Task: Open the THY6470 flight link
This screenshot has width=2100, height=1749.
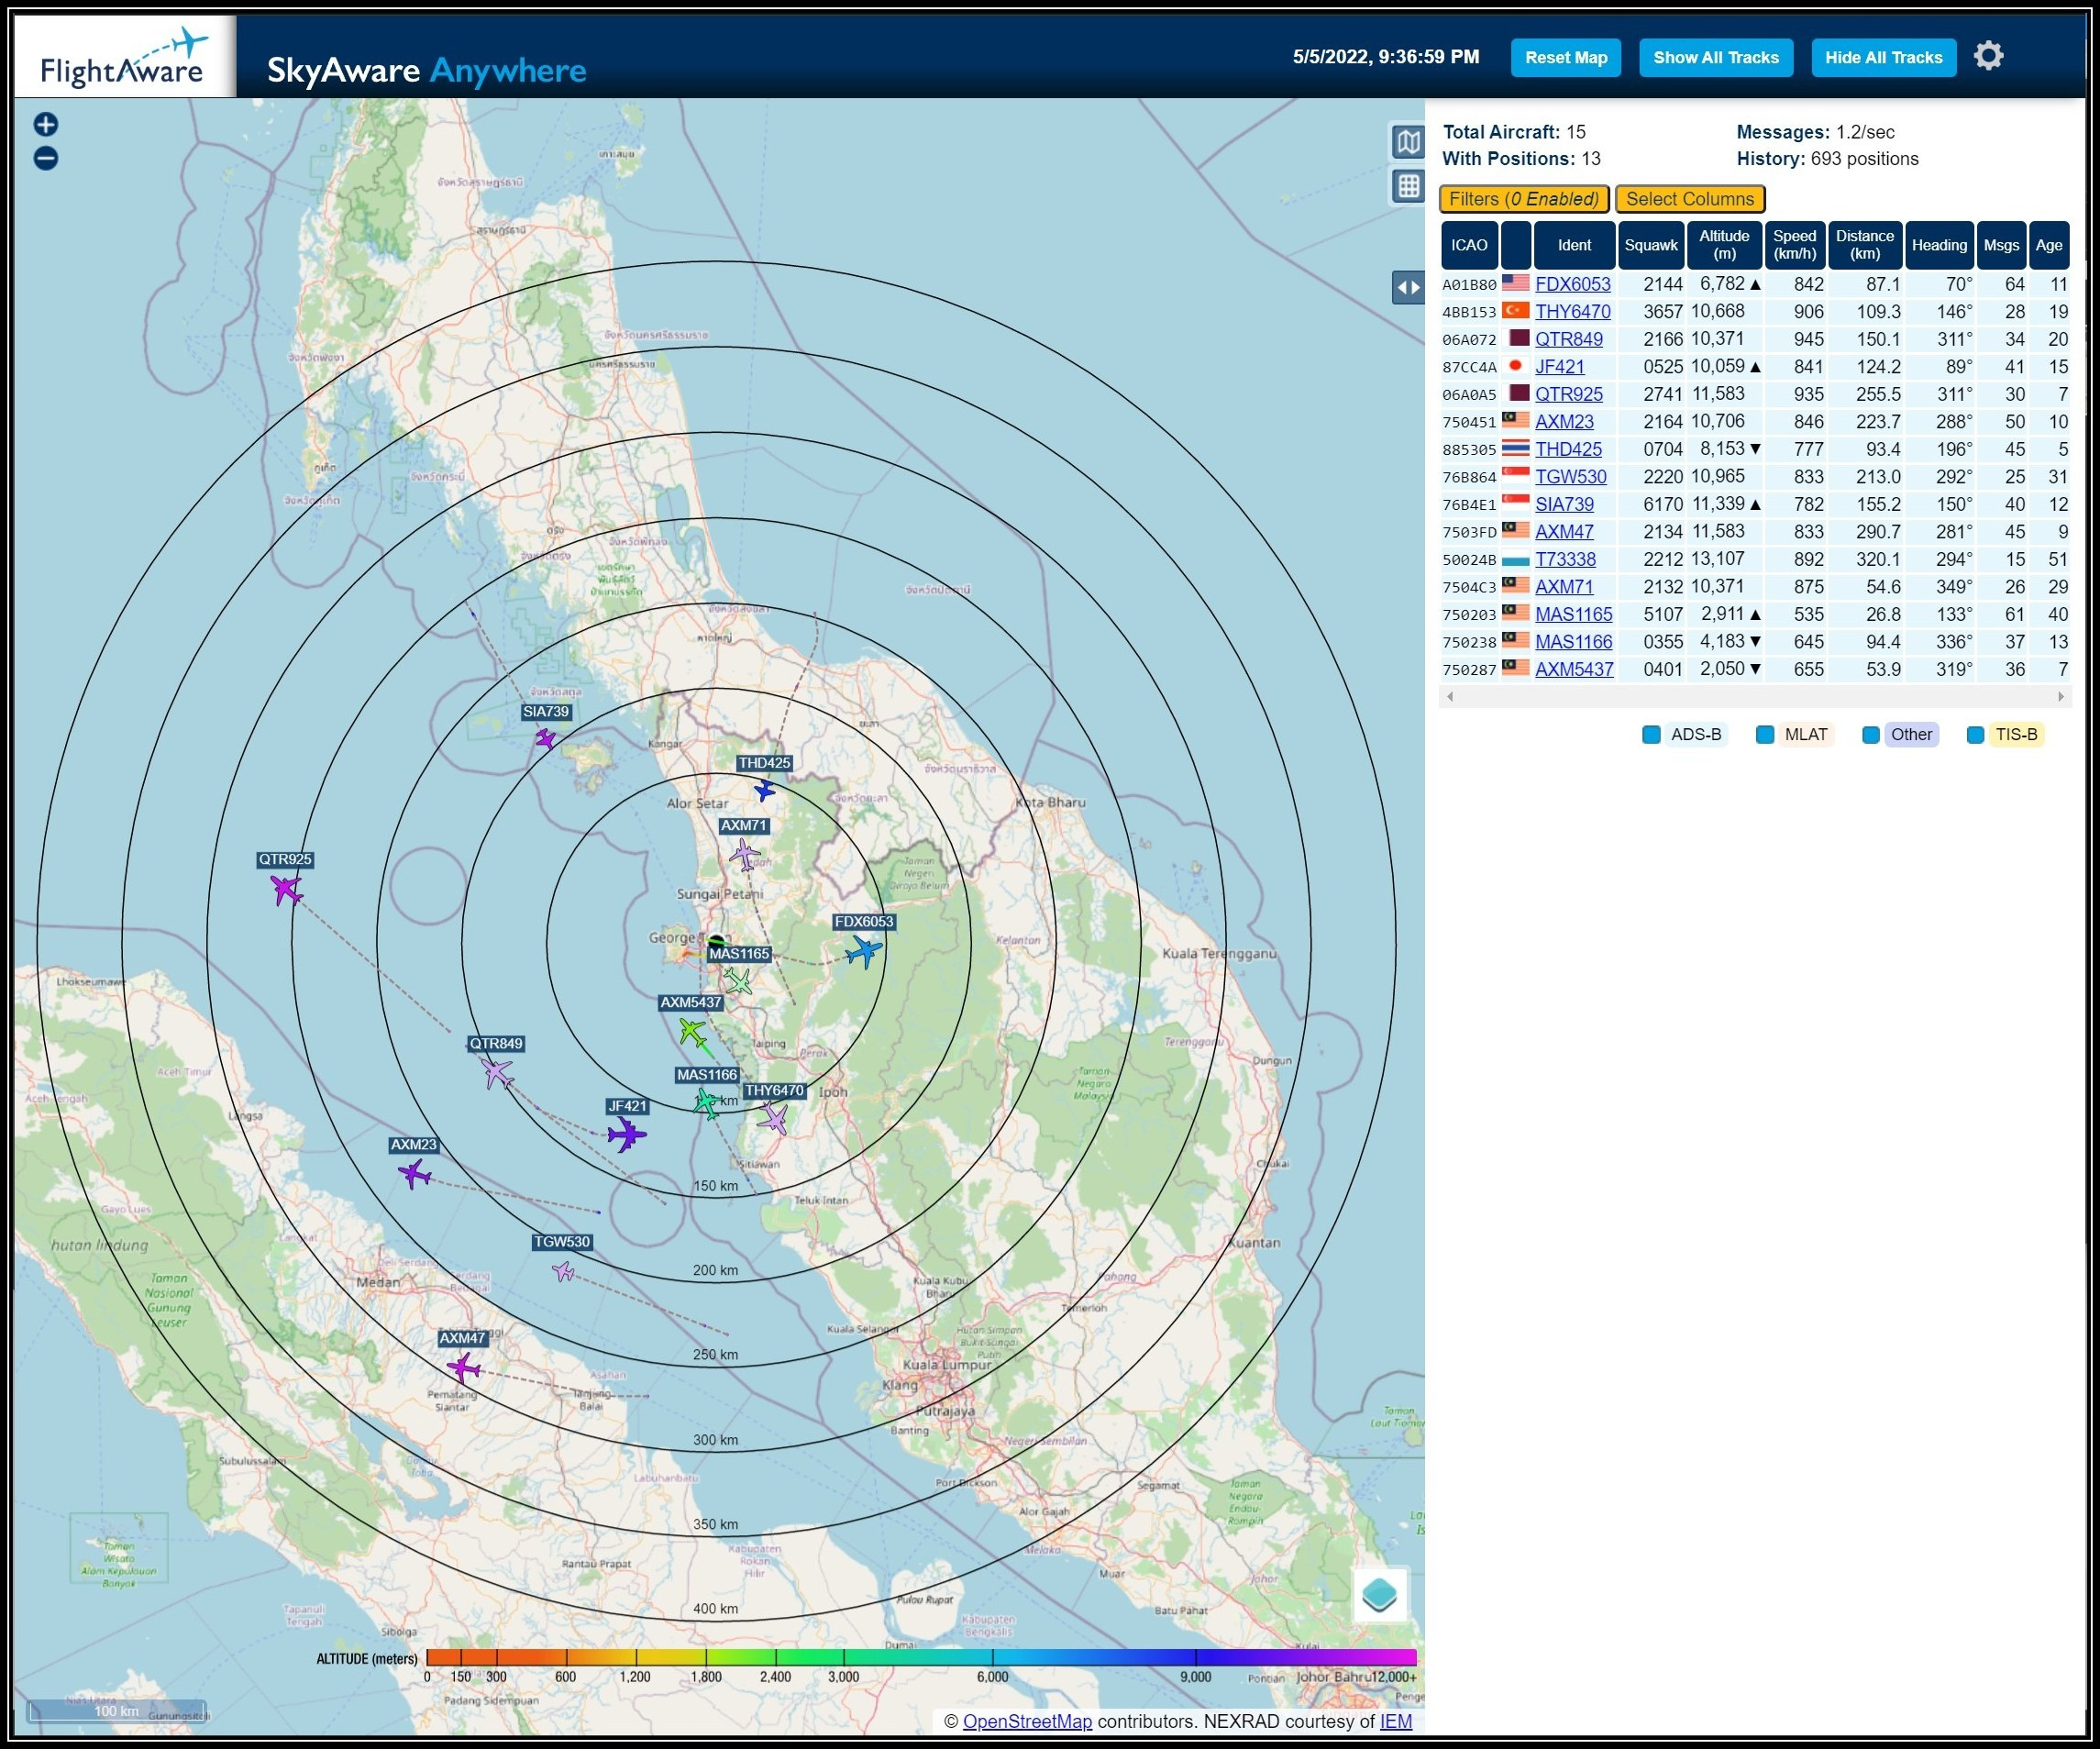Action: 1572,312
